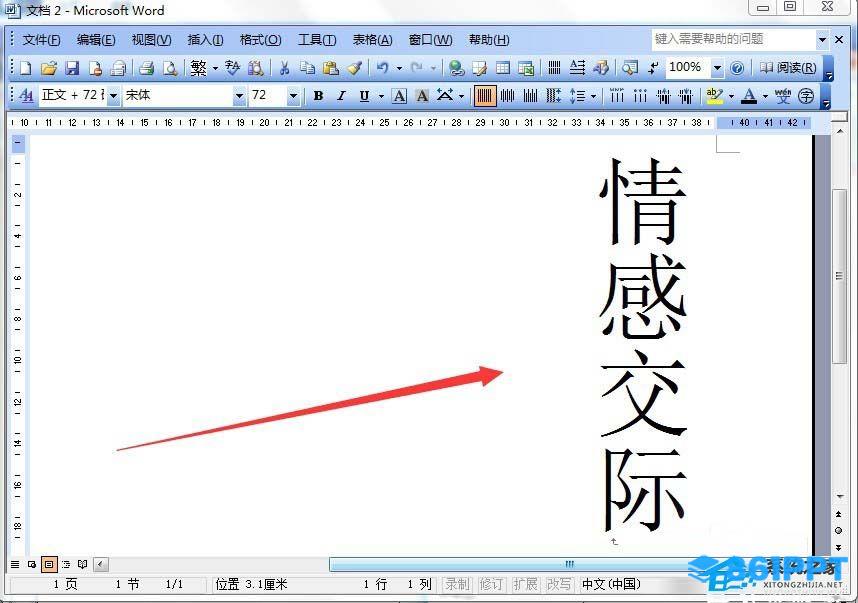Click the help question input field
The width and height of the screenshot is (858, 603).
click(x=732, y=39)
